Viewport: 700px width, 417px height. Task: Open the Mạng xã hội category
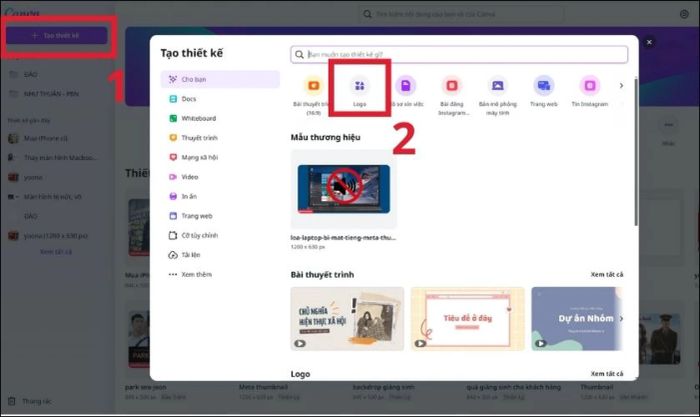point(198,157)
